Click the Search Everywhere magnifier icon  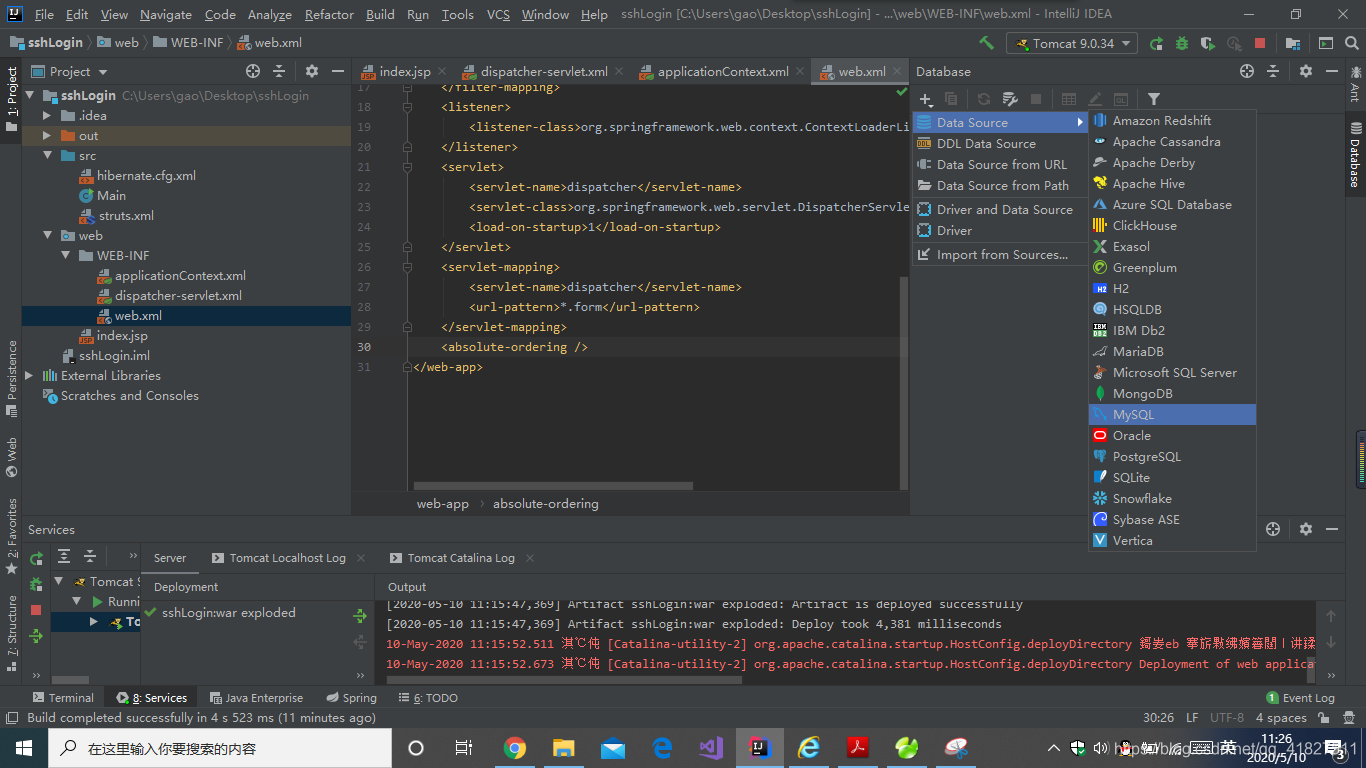click(1350, 43)
